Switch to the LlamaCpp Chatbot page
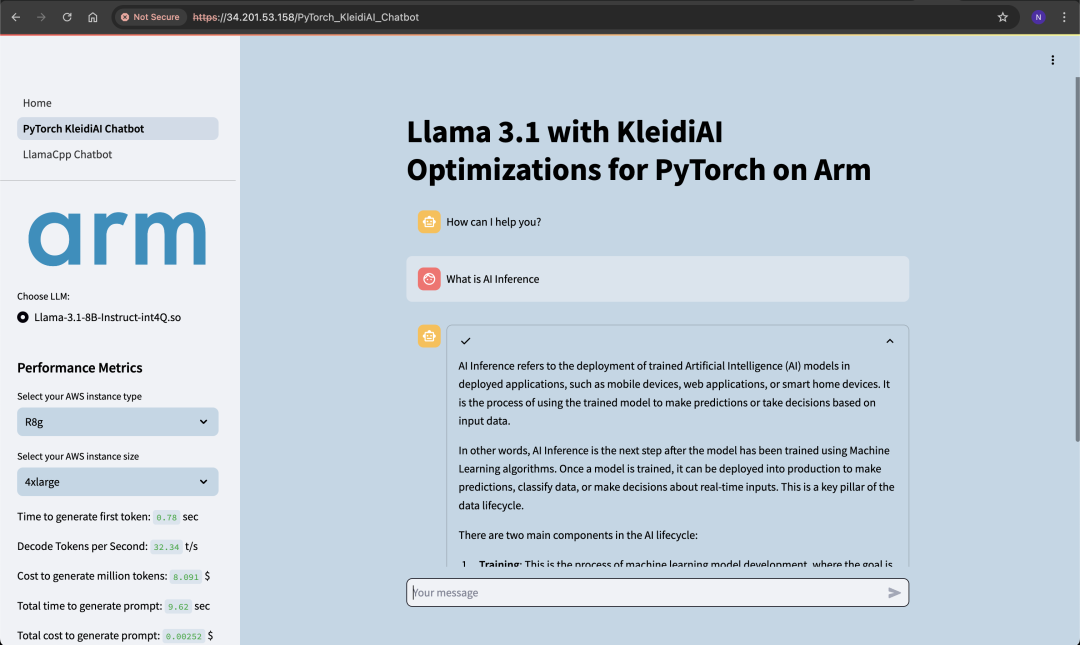Screen dimensions: 1080x645 coord(68,155)
